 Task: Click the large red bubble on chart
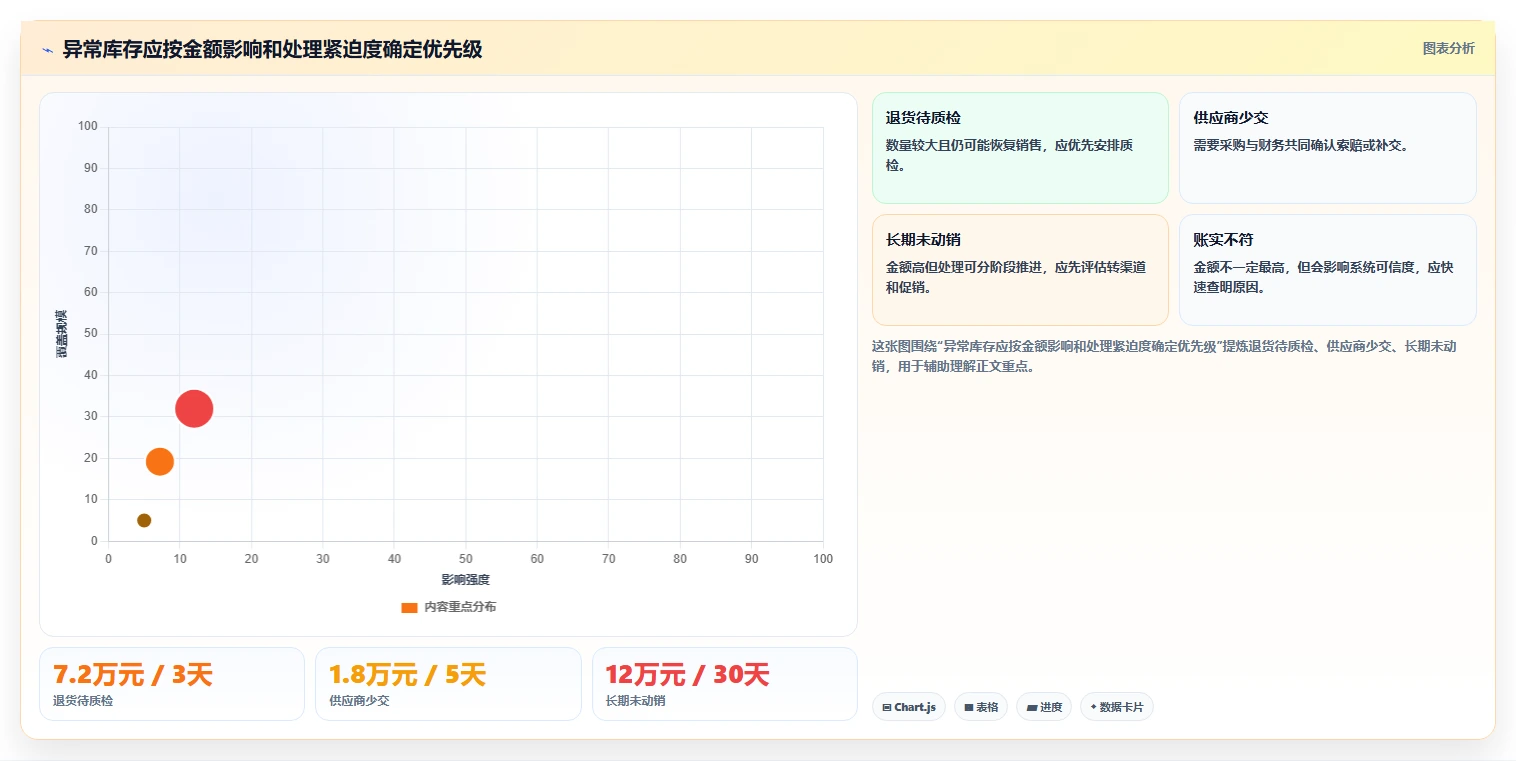[x=194, y=408]
